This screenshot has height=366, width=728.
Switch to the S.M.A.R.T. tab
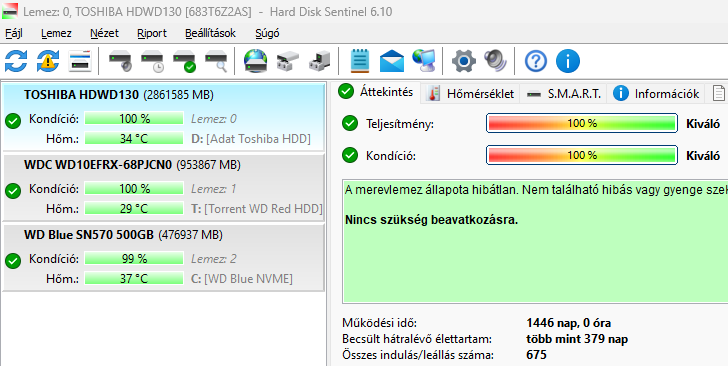[x=564, y=94]
